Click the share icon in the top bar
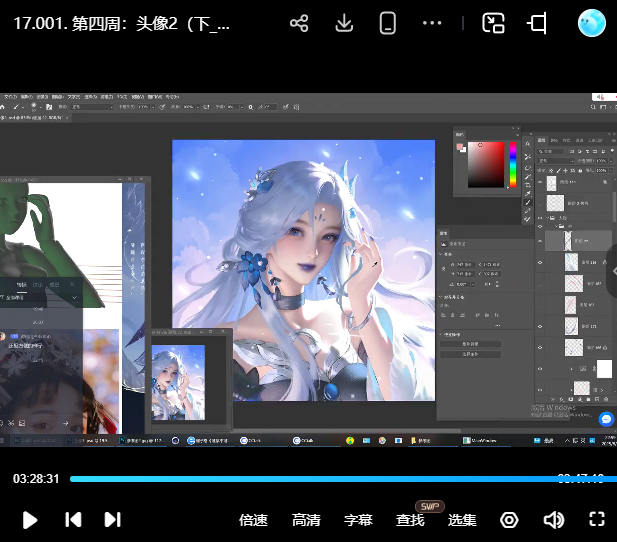This screenshot has height=542, width=617. coord(299,24)
